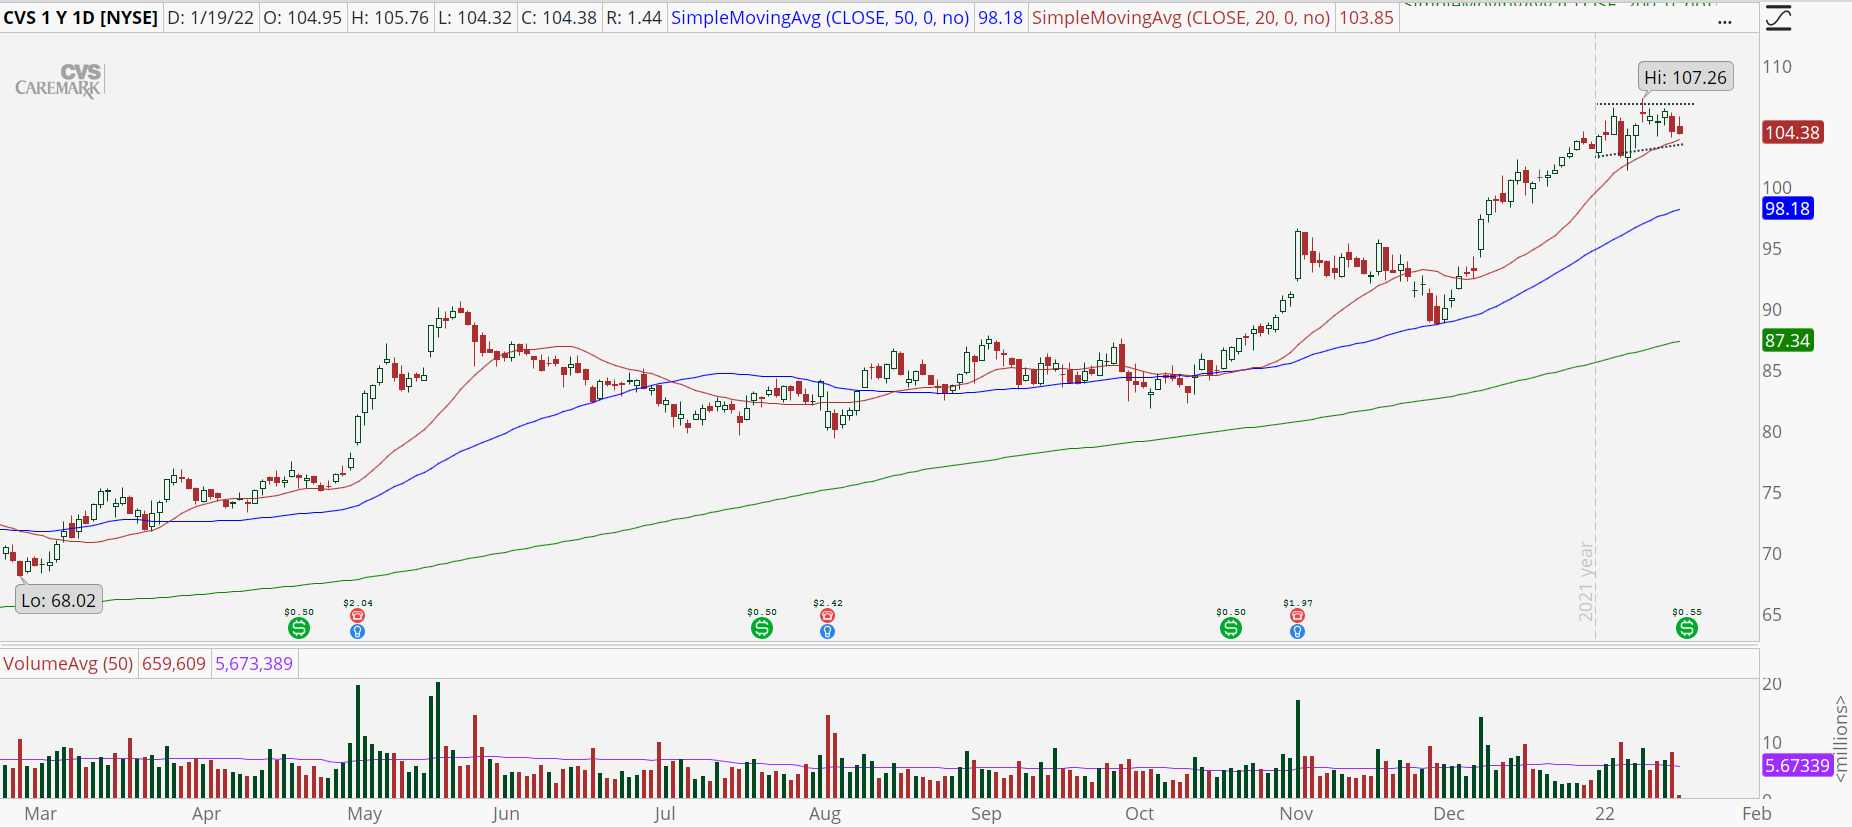Click the 'Mar' label on time axis
The height and width of the screenshot is (827, 1852).
click(x=40, y=813)
